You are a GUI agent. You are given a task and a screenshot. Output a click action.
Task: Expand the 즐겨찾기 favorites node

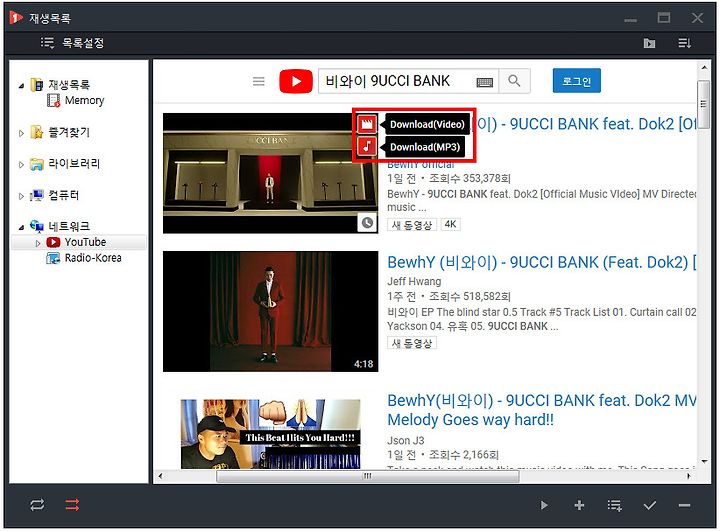(22, 133)
